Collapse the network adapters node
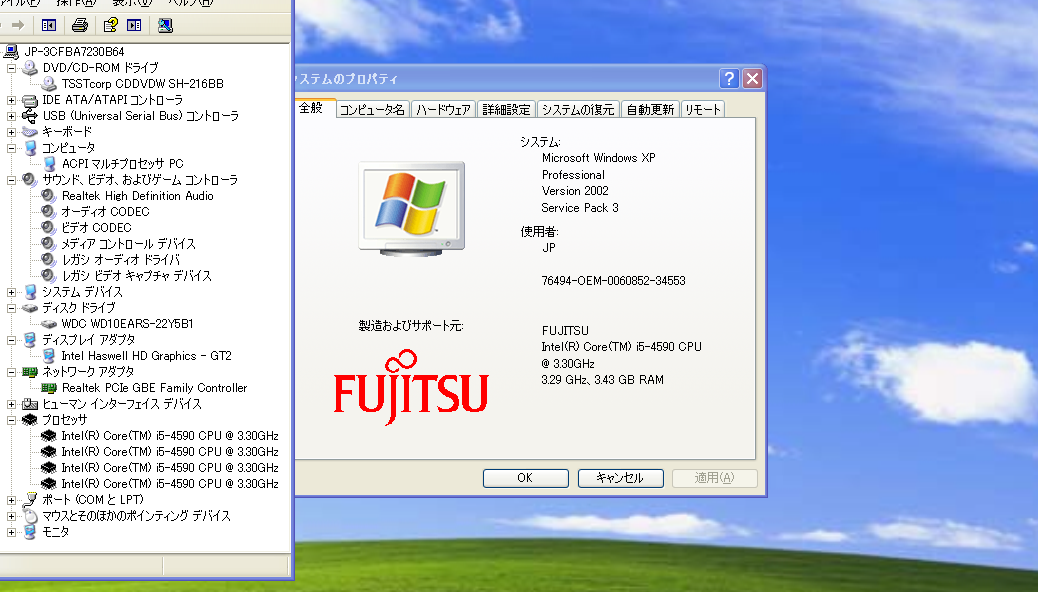 coord(11,372)
